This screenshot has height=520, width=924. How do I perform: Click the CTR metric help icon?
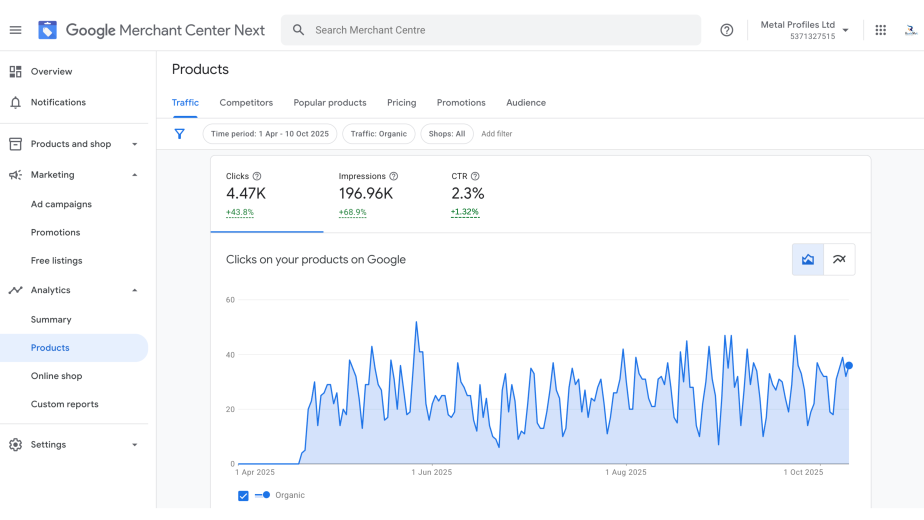(475, 176)
